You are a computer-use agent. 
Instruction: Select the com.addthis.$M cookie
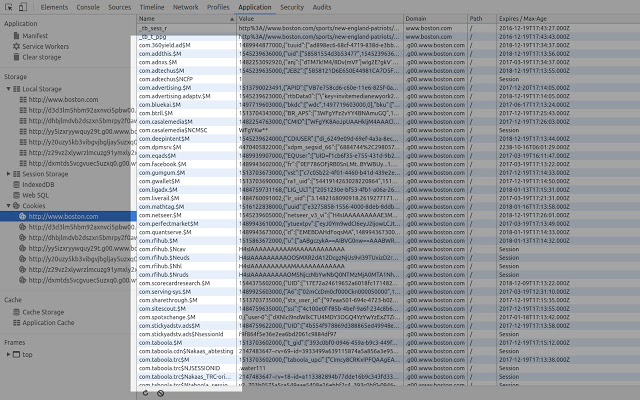click(x=160, y=54)
